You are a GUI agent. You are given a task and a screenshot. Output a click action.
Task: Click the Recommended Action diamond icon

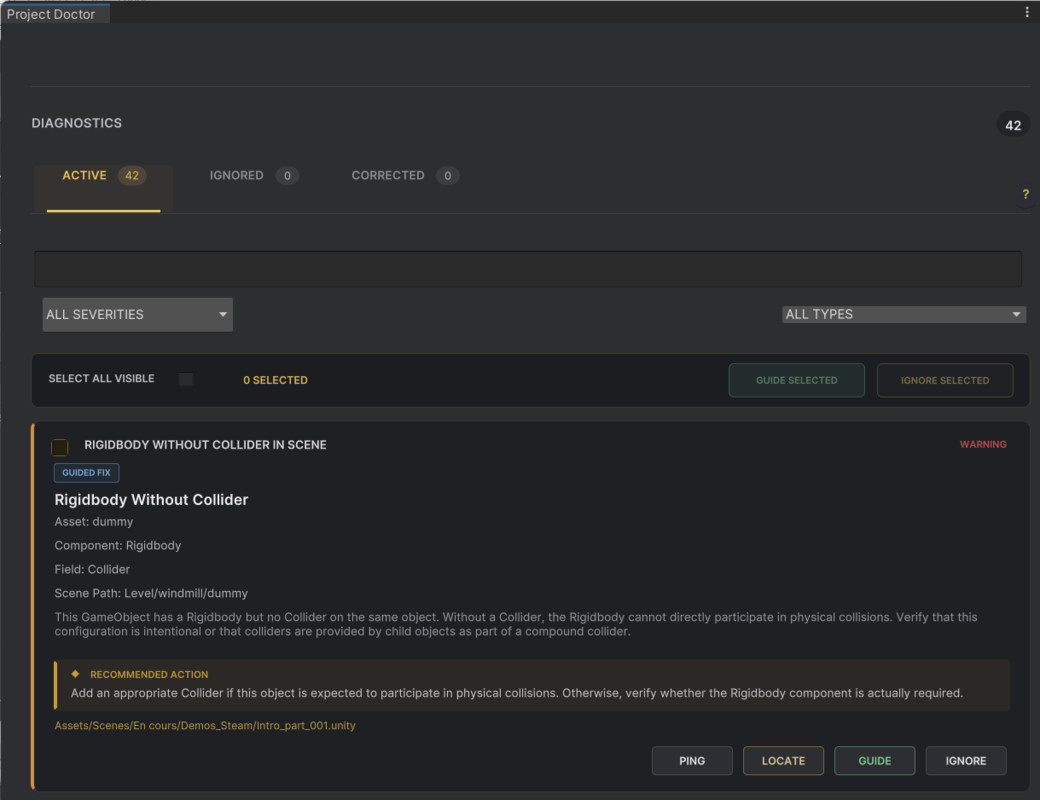tap(76, 674)
